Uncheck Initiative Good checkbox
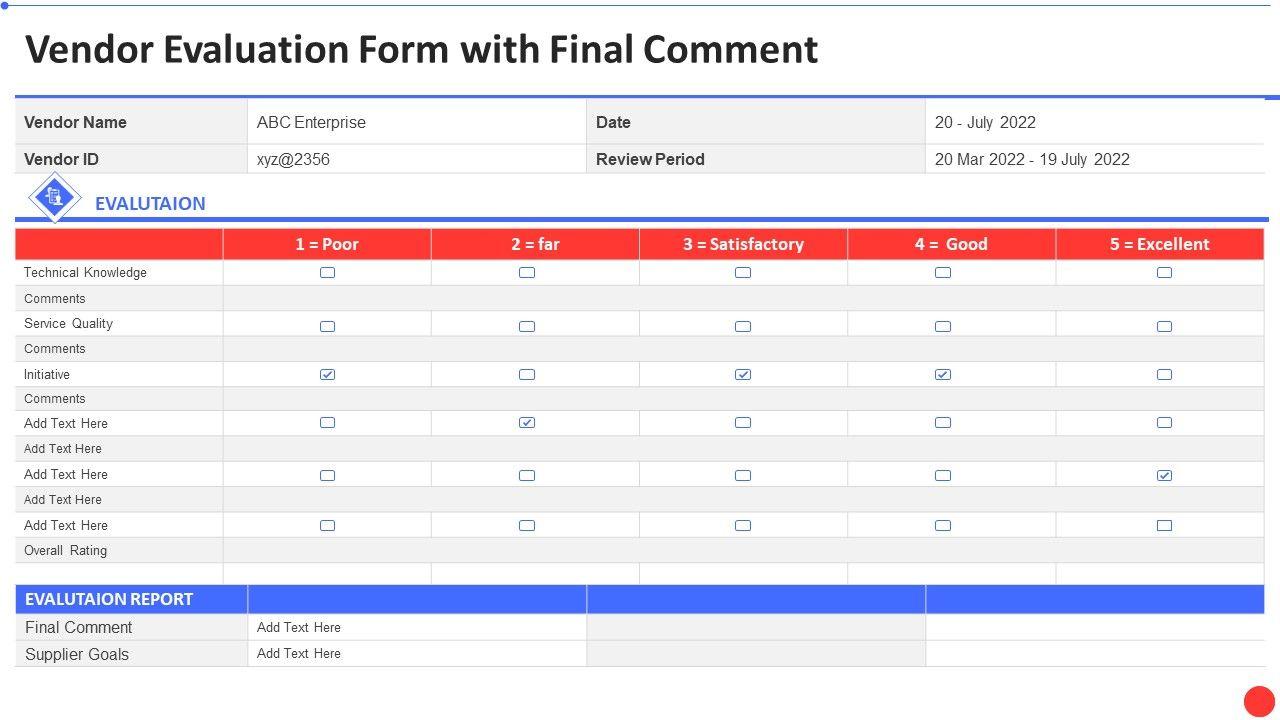Screen dimensions: 1280x720 click(x=942, y=375)
